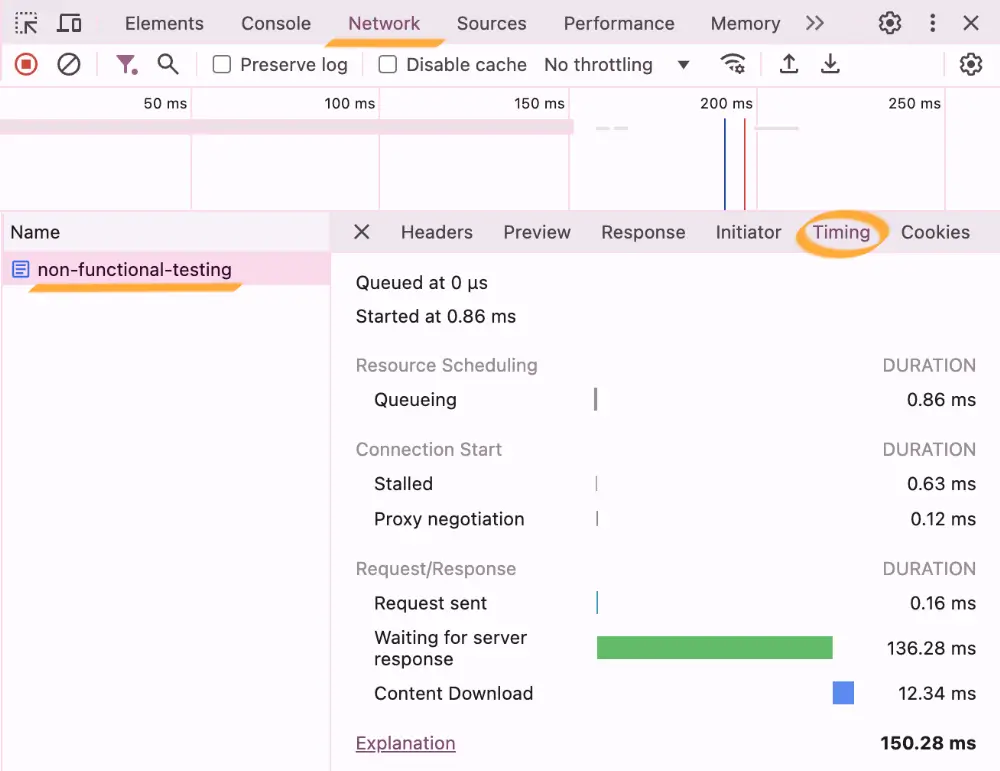
Task: Select the non-functional-testing request
Action: click(x=135, y=269)
